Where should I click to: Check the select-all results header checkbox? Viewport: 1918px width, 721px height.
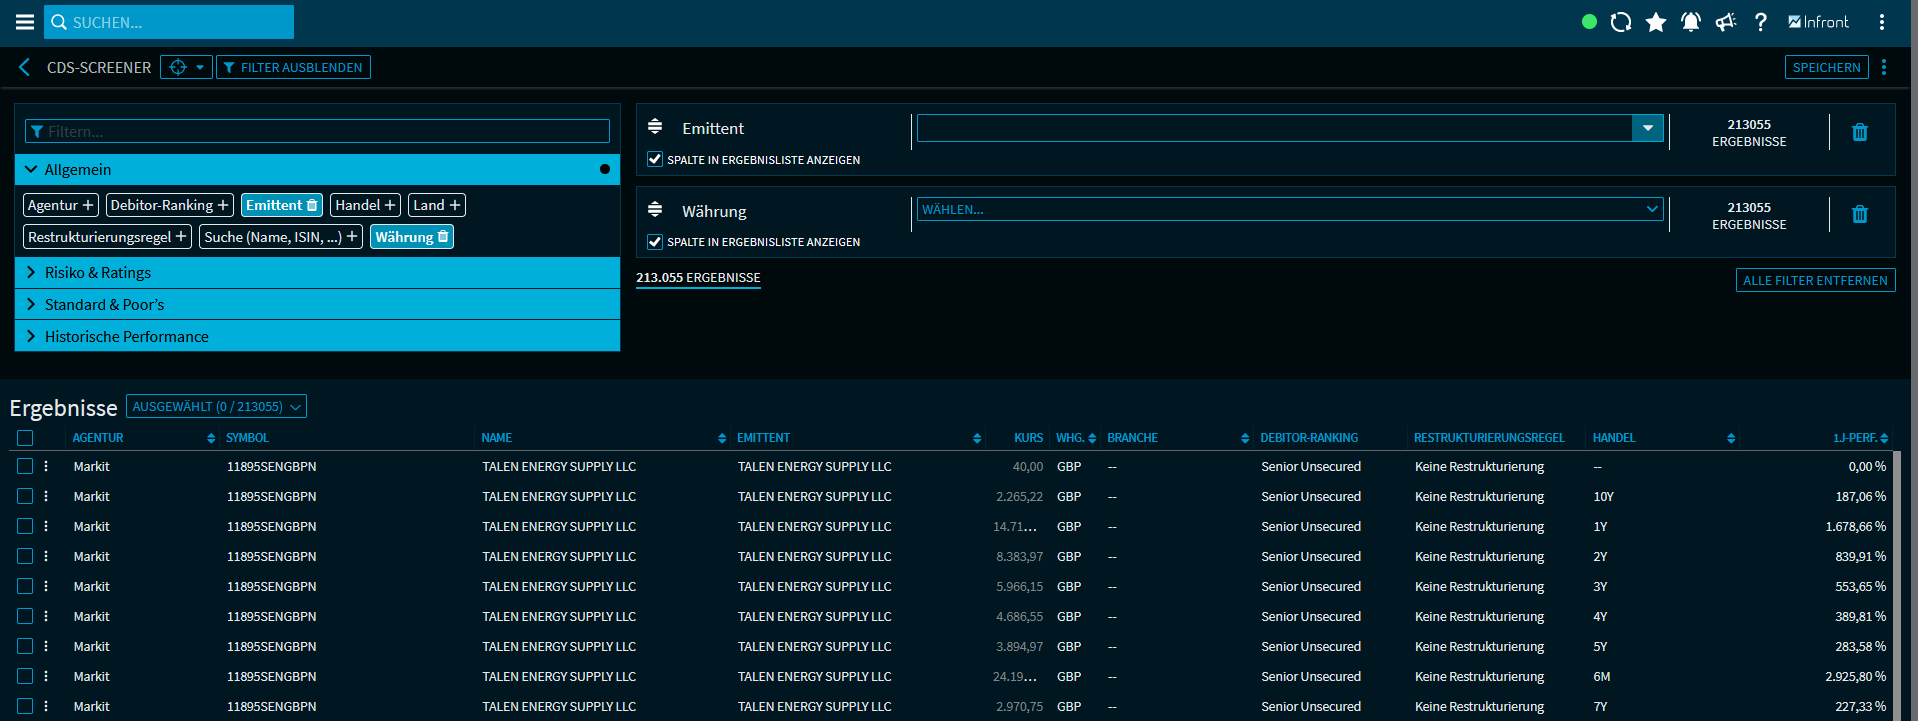click(x=25, y=438)
